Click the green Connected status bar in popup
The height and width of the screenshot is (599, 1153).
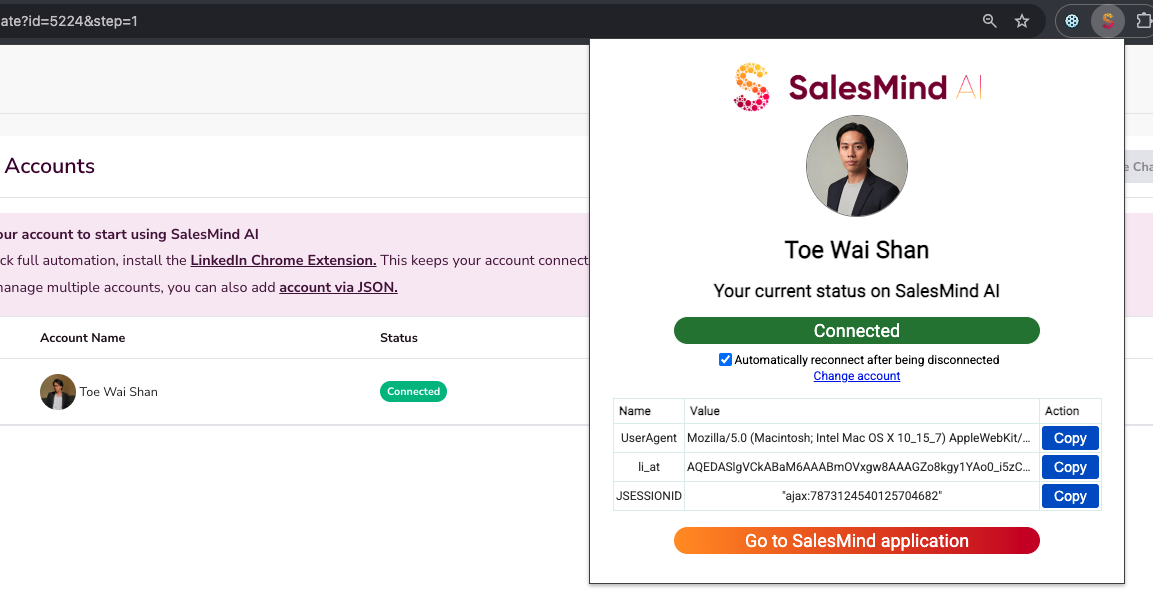pos(857,331)
